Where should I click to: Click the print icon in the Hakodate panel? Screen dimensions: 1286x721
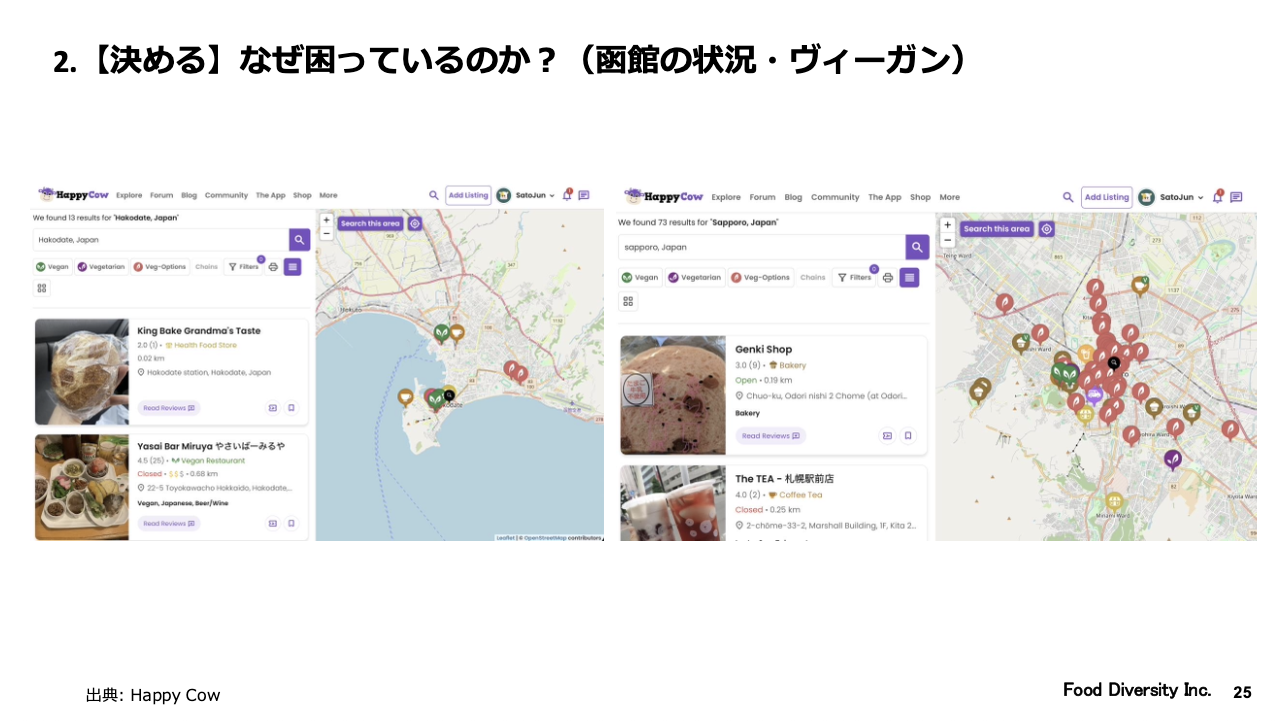273,267
